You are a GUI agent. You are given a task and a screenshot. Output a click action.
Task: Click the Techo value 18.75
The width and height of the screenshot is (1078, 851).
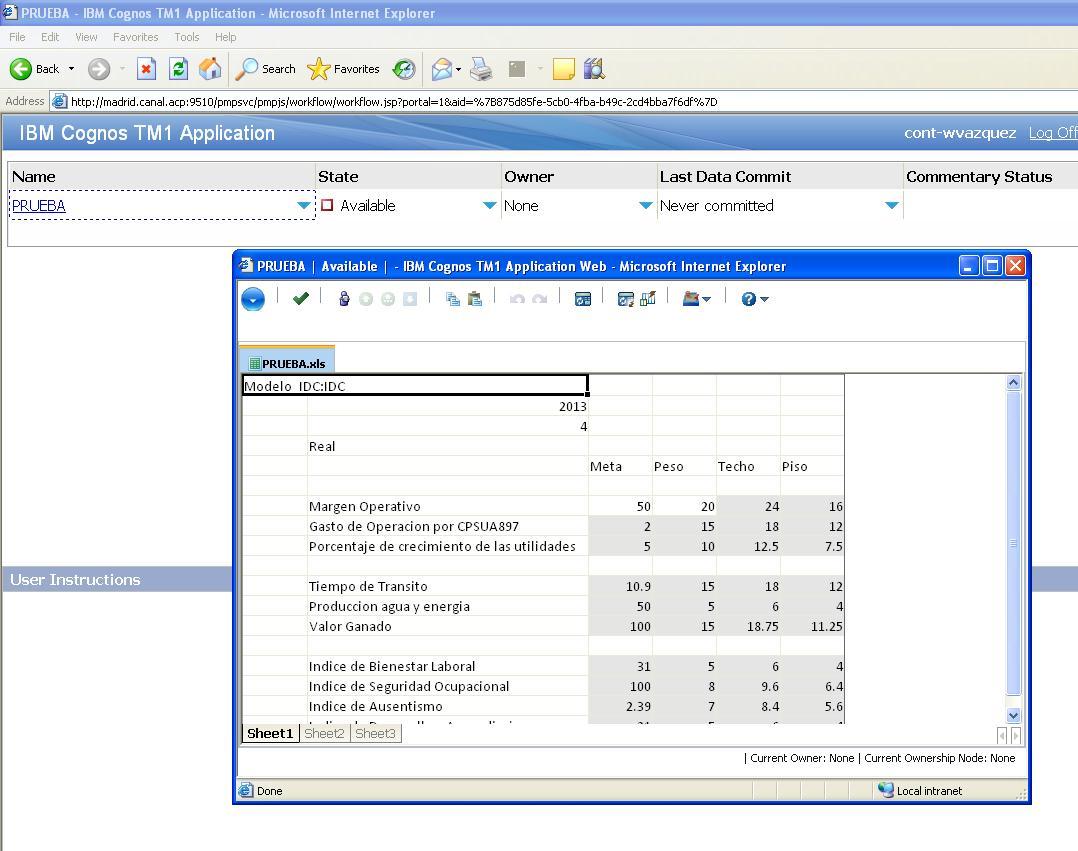[748, 626]
